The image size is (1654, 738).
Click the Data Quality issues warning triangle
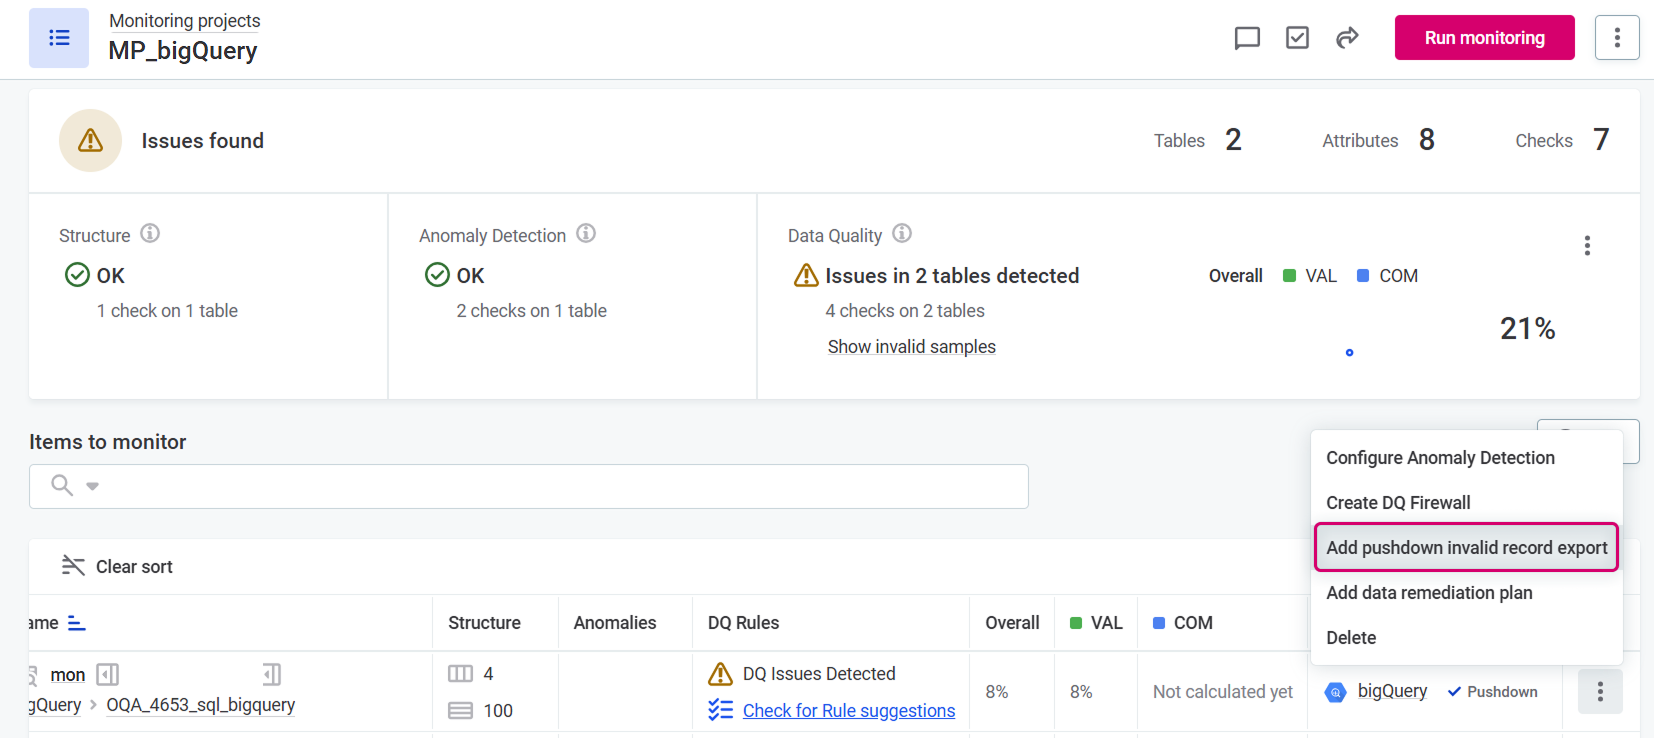(806, 275)
